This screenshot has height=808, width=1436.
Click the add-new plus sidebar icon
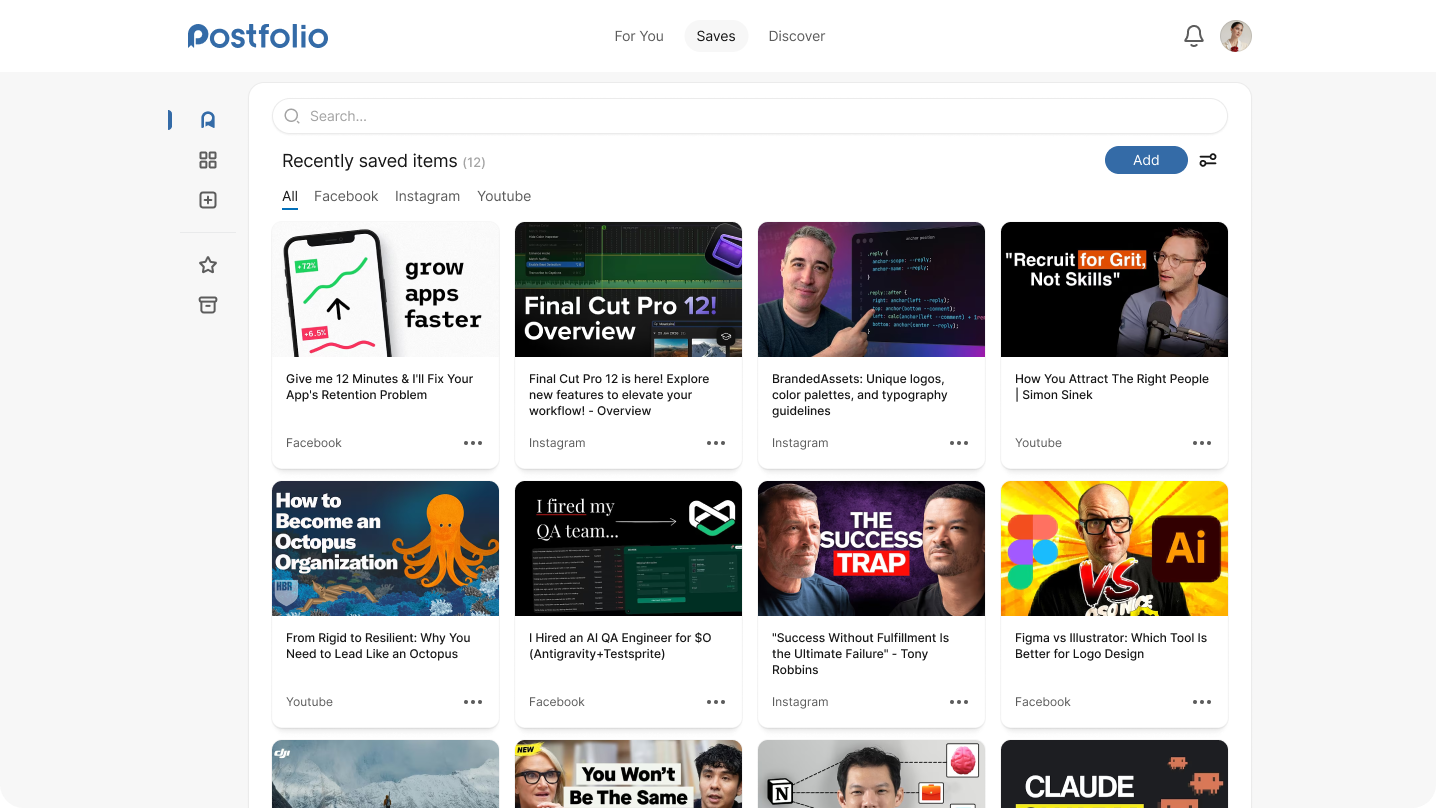[x=208, y=200]
